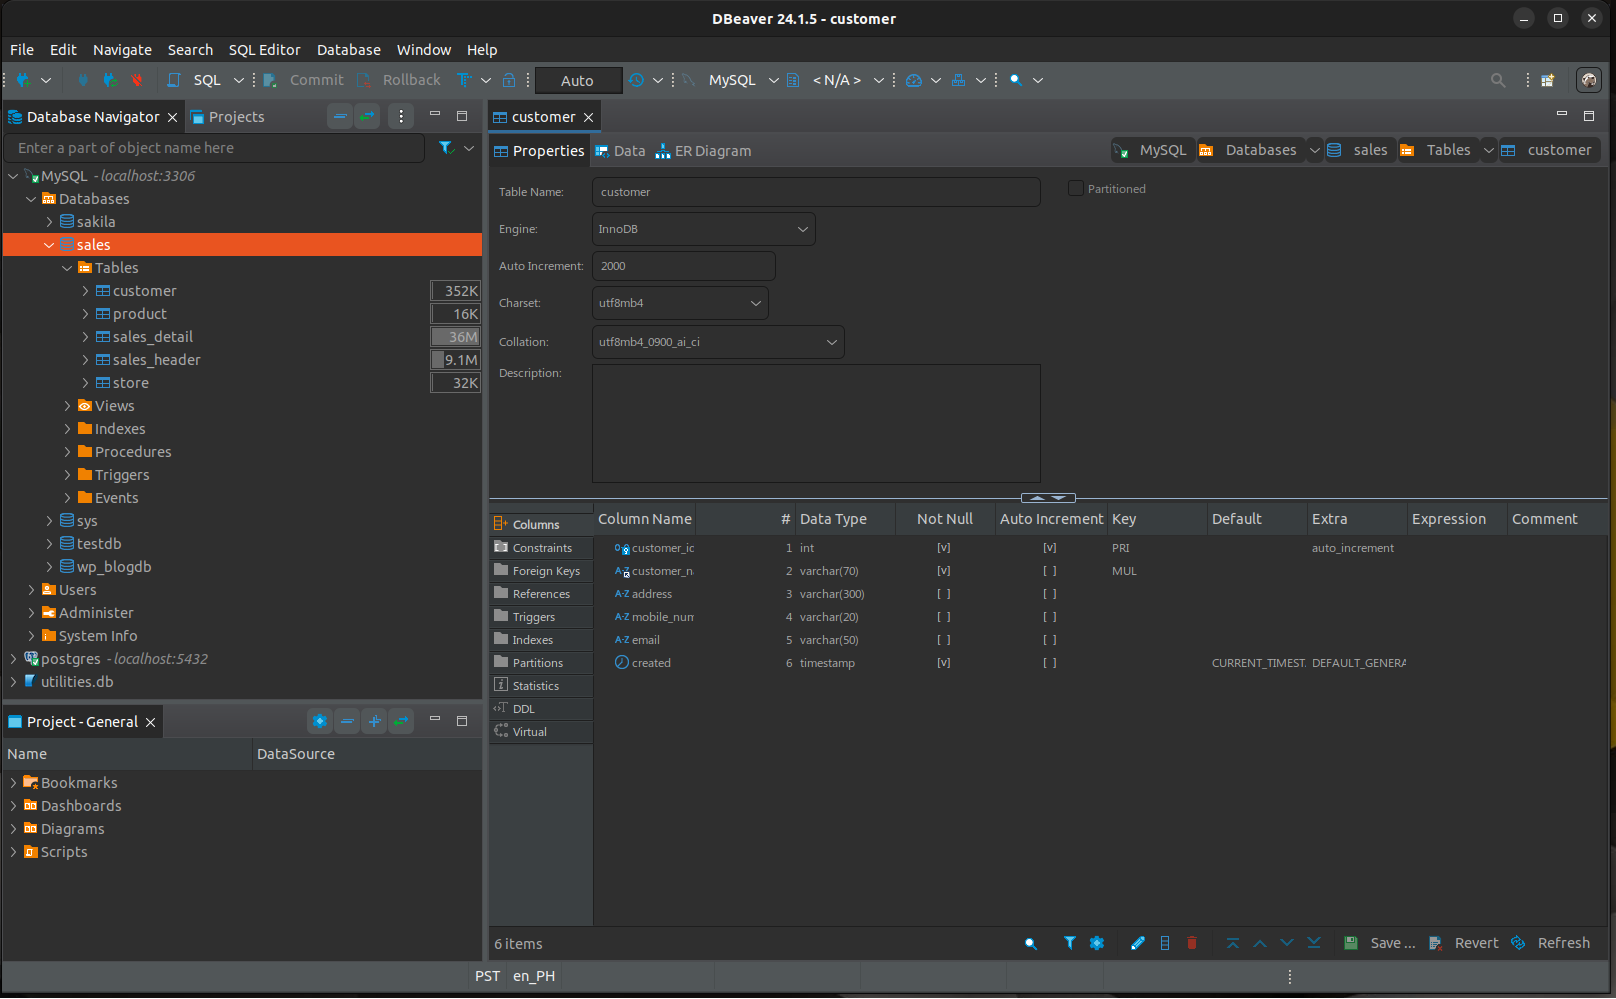Toggle Not Null for created column
The image size is (1616, 999).
943,663
